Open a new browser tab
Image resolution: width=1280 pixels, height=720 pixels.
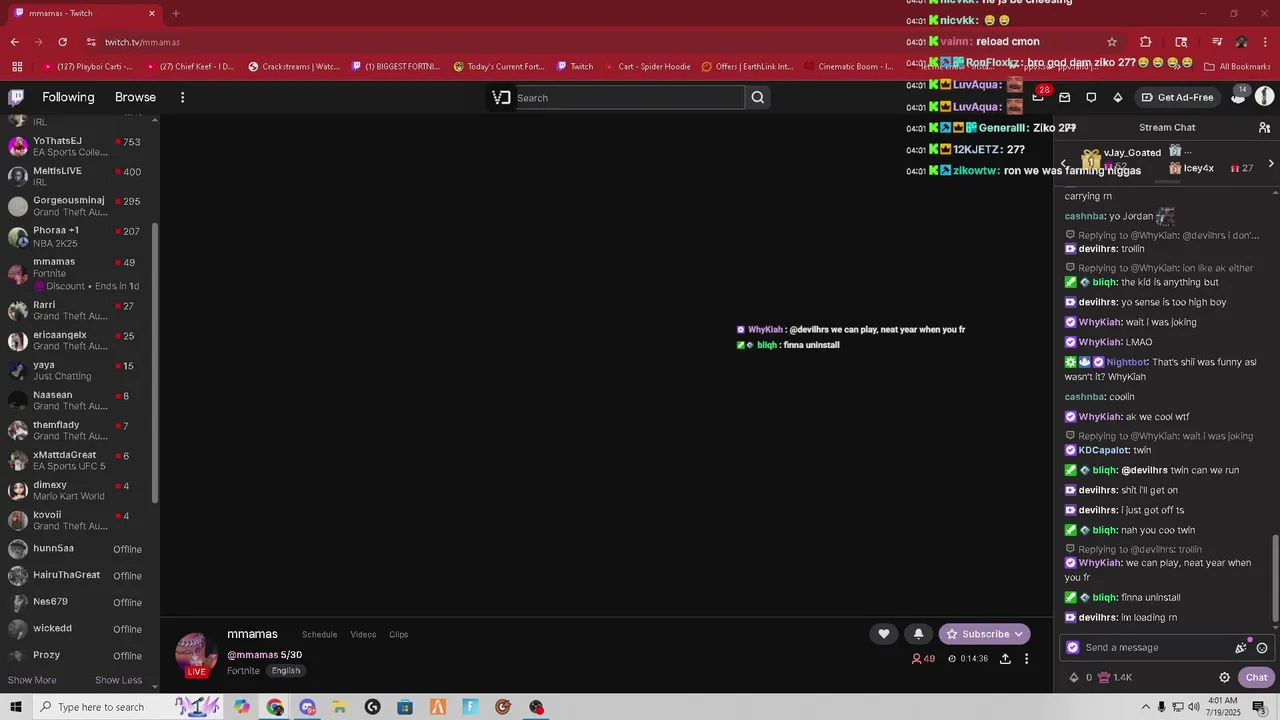[176, 13]
